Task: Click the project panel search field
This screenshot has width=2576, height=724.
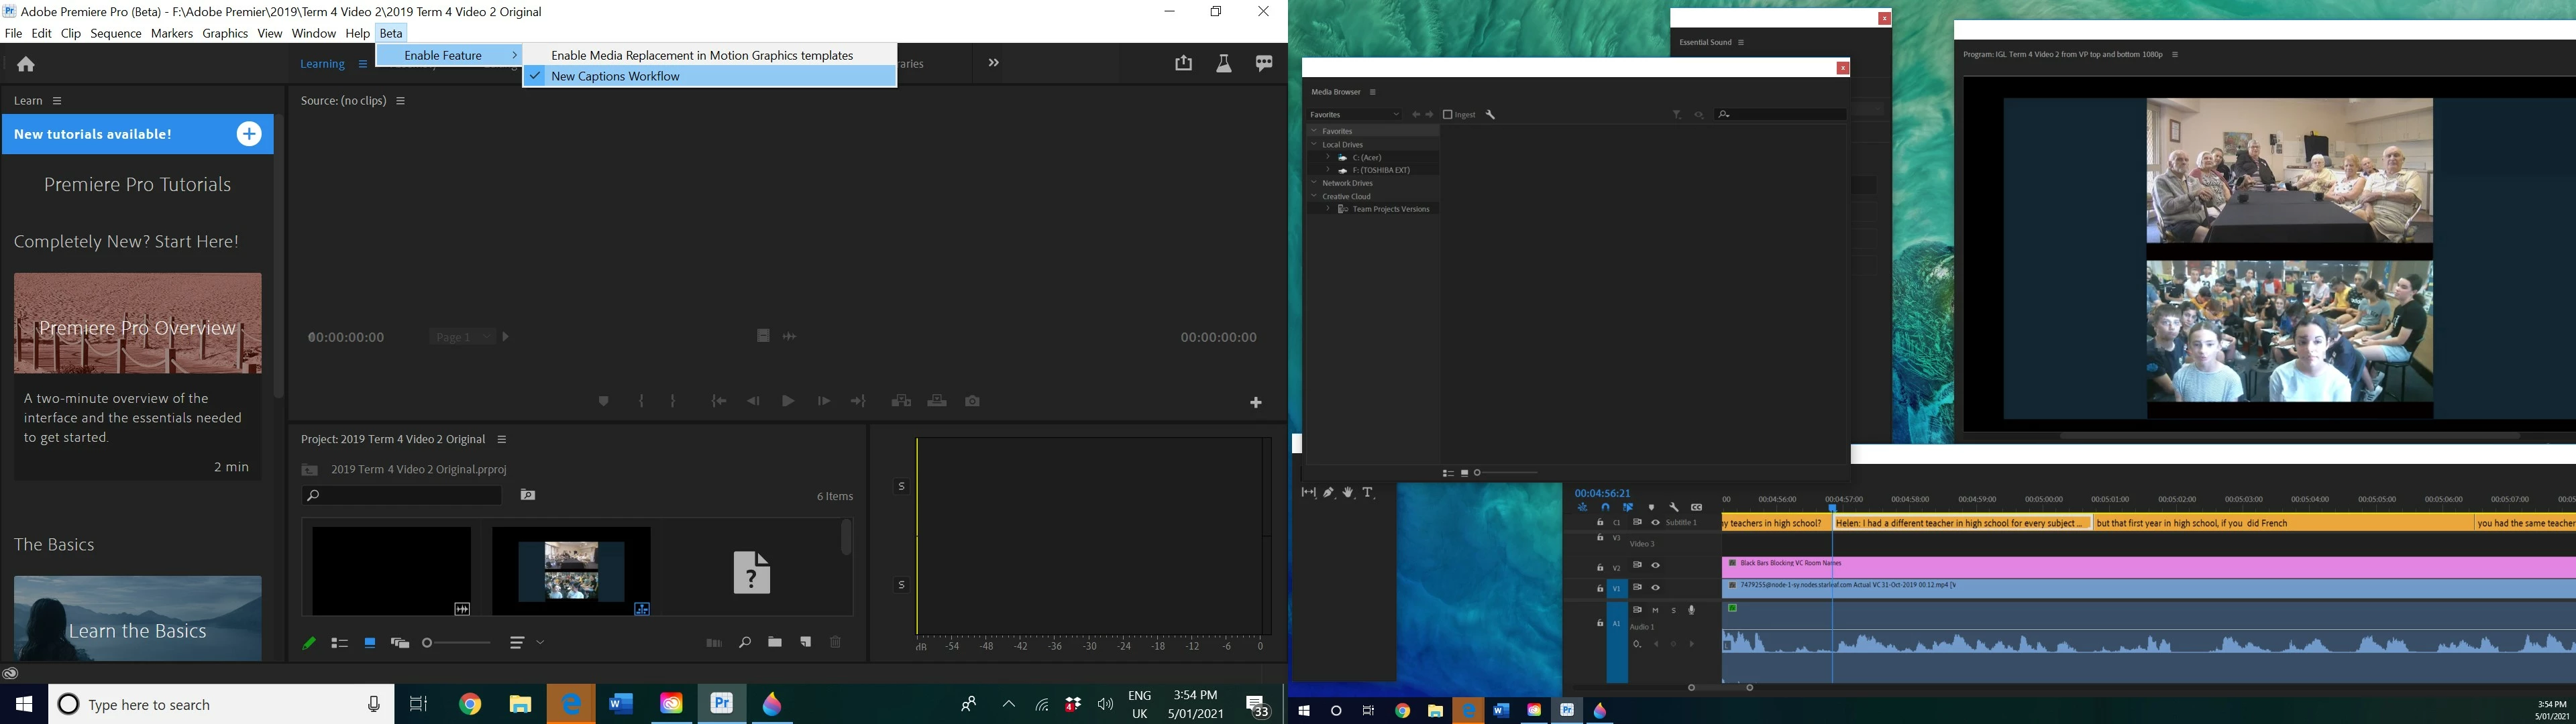Action: 410,495
